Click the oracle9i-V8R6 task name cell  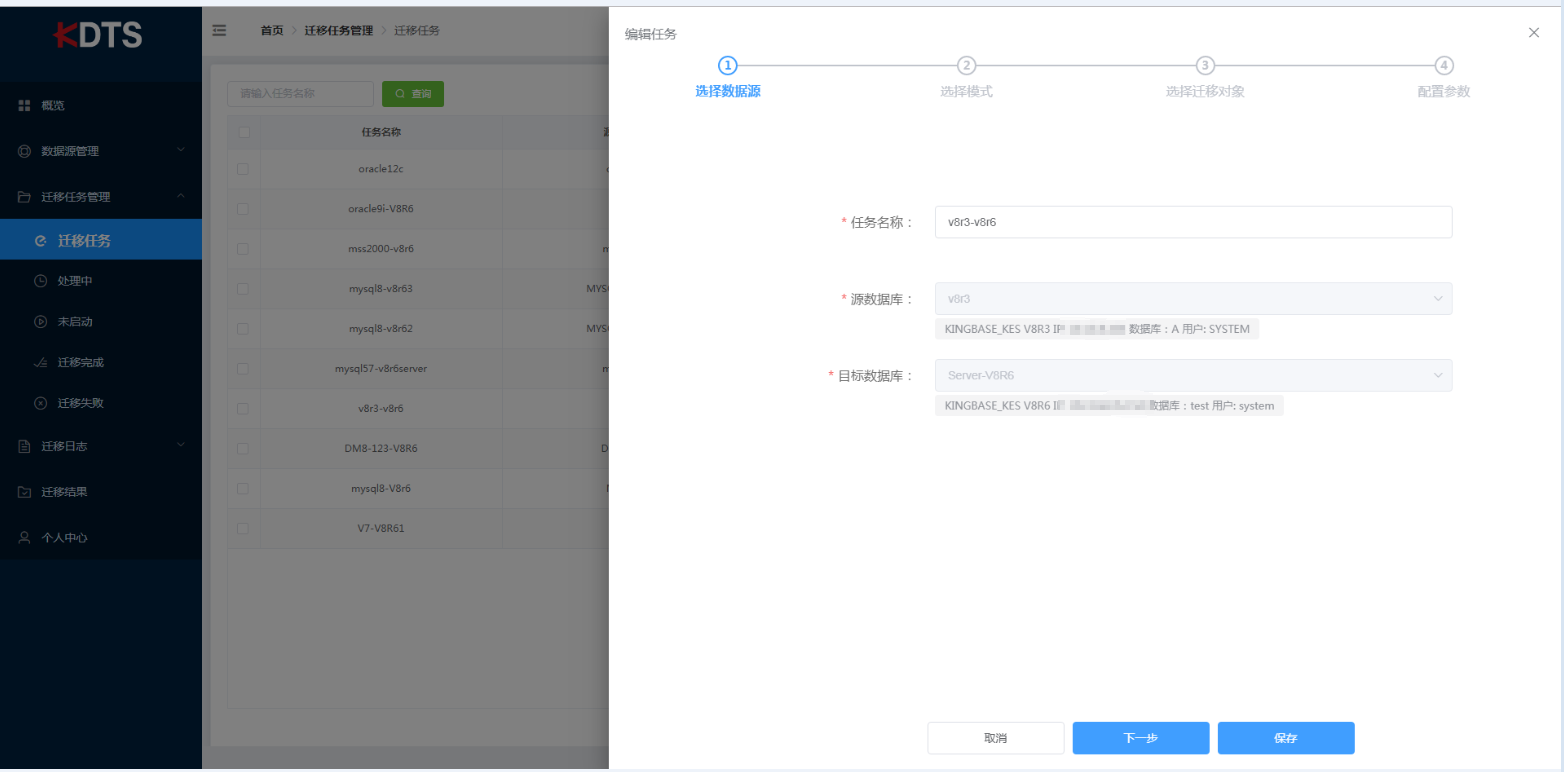(x=381, y=209)
